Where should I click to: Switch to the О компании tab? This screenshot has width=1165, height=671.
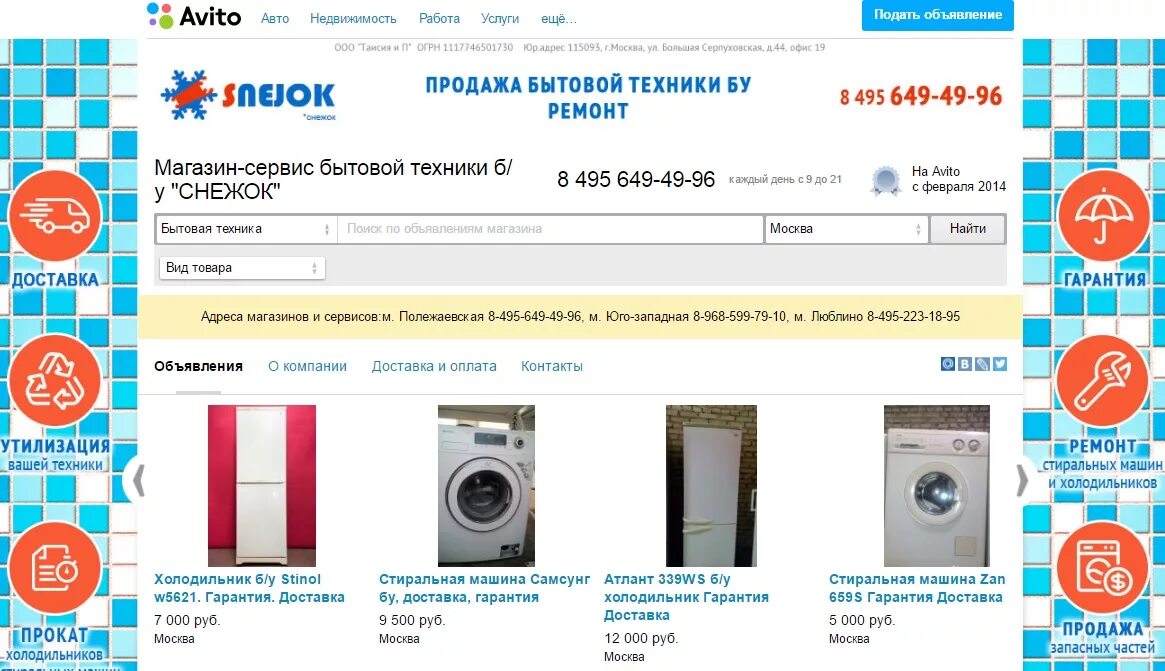(308, 366)
